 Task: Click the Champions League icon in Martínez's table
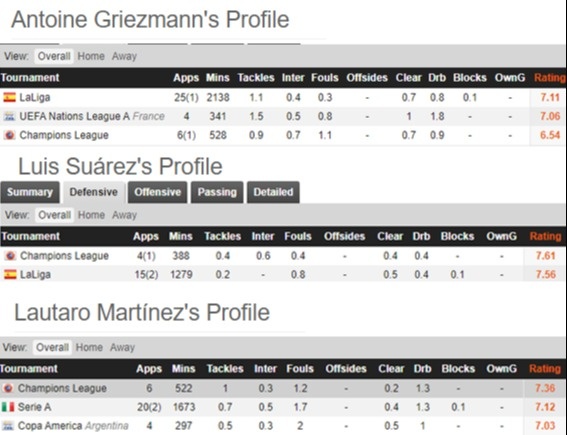click(8, 388)
